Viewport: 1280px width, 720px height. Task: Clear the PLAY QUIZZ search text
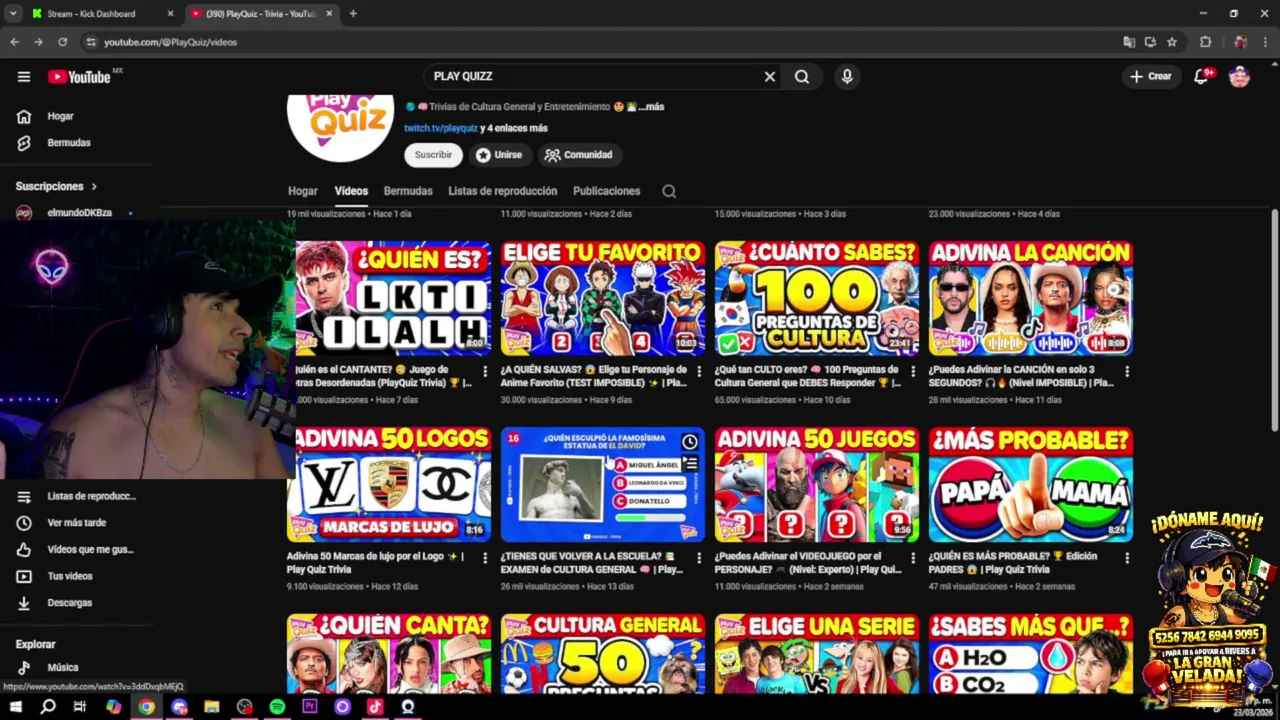click(x=770, y=76)
